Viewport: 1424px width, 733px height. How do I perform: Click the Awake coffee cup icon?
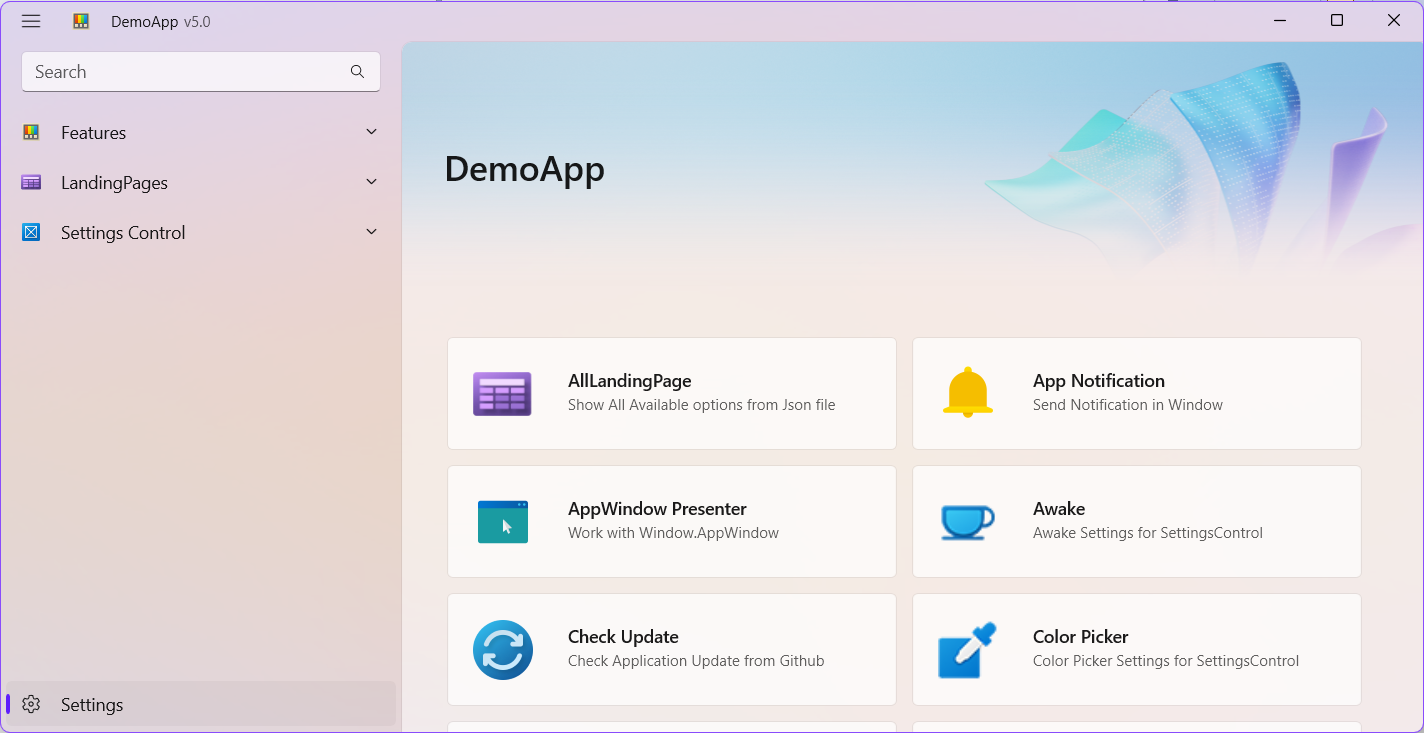click(x=967, y=521)
